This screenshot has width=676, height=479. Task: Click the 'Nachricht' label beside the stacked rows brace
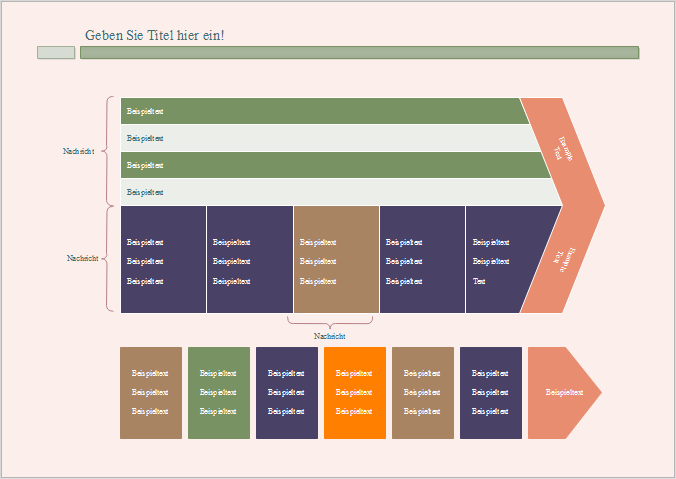(78, 151)
